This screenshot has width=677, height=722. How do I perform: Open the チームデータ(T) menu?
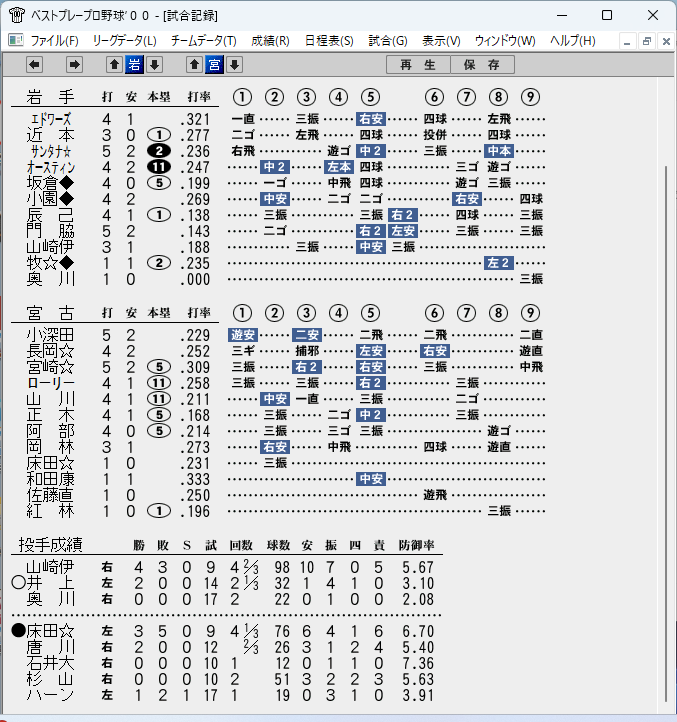point(204,41)
